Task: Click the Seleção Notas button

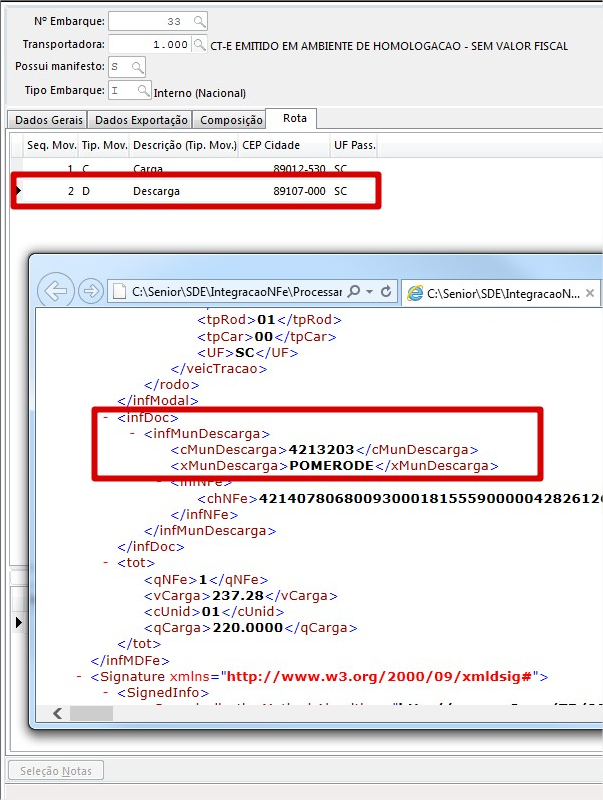Action: pos(56,771)
